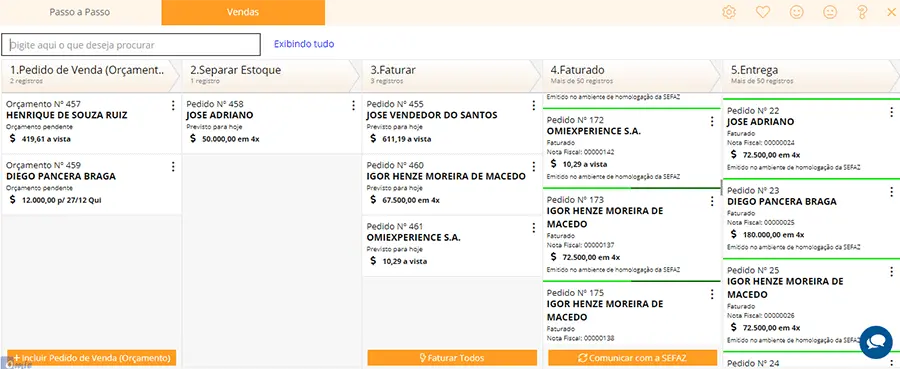This screenshot has width=900, height=369.
Task: Select stage 5.Entrega header
Action: click(811, 75)
